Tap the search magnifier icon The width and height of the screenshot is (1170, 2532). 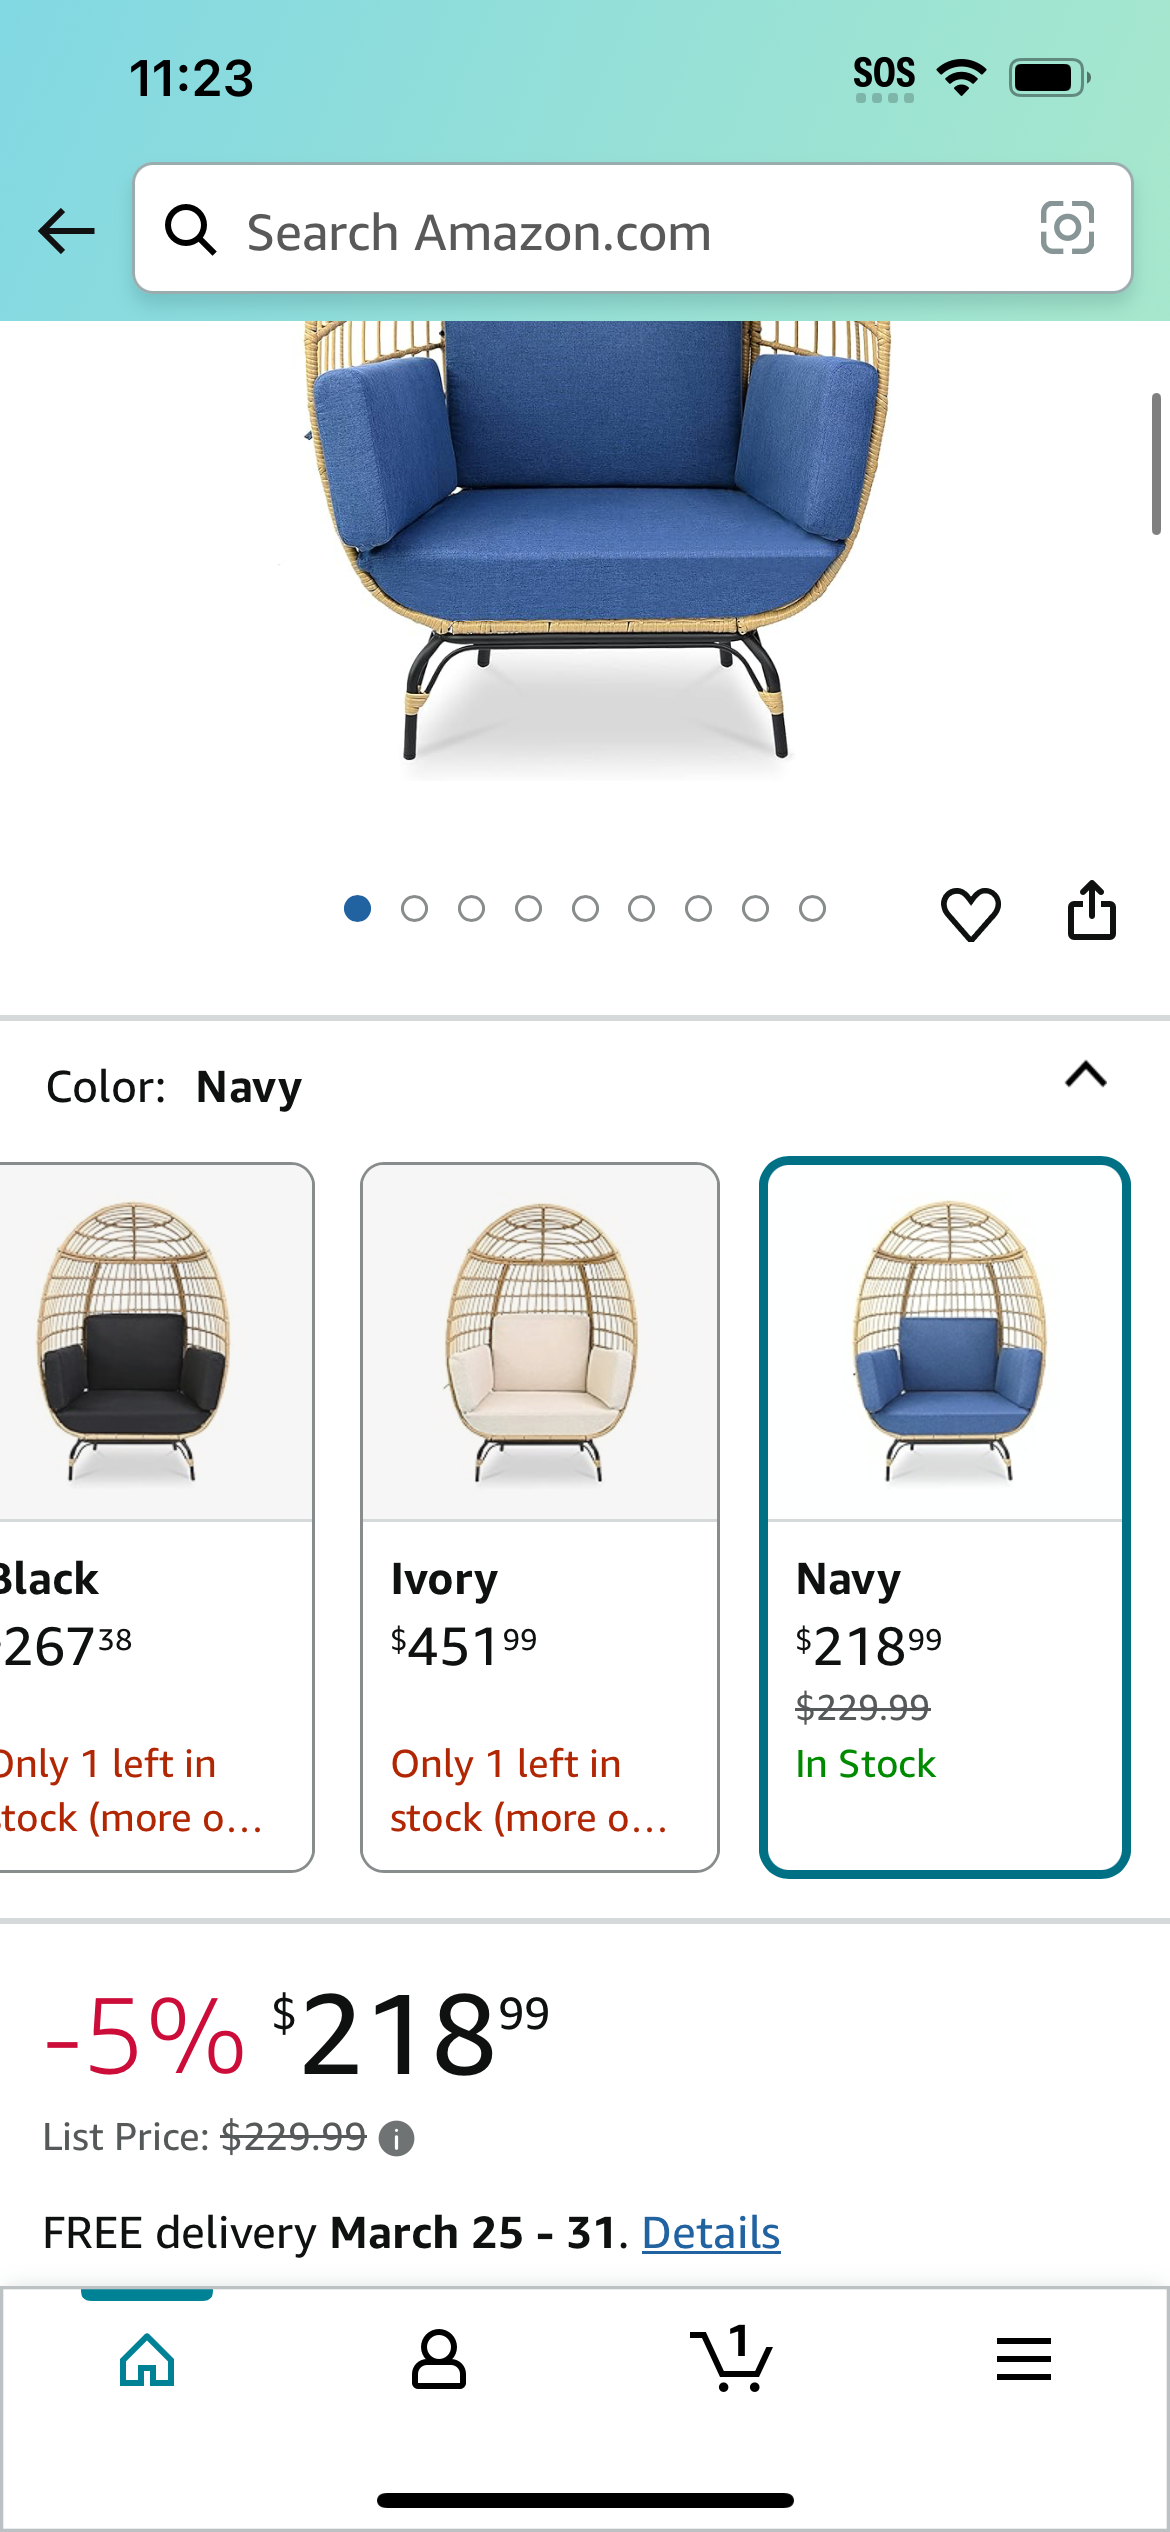point(190,230)
